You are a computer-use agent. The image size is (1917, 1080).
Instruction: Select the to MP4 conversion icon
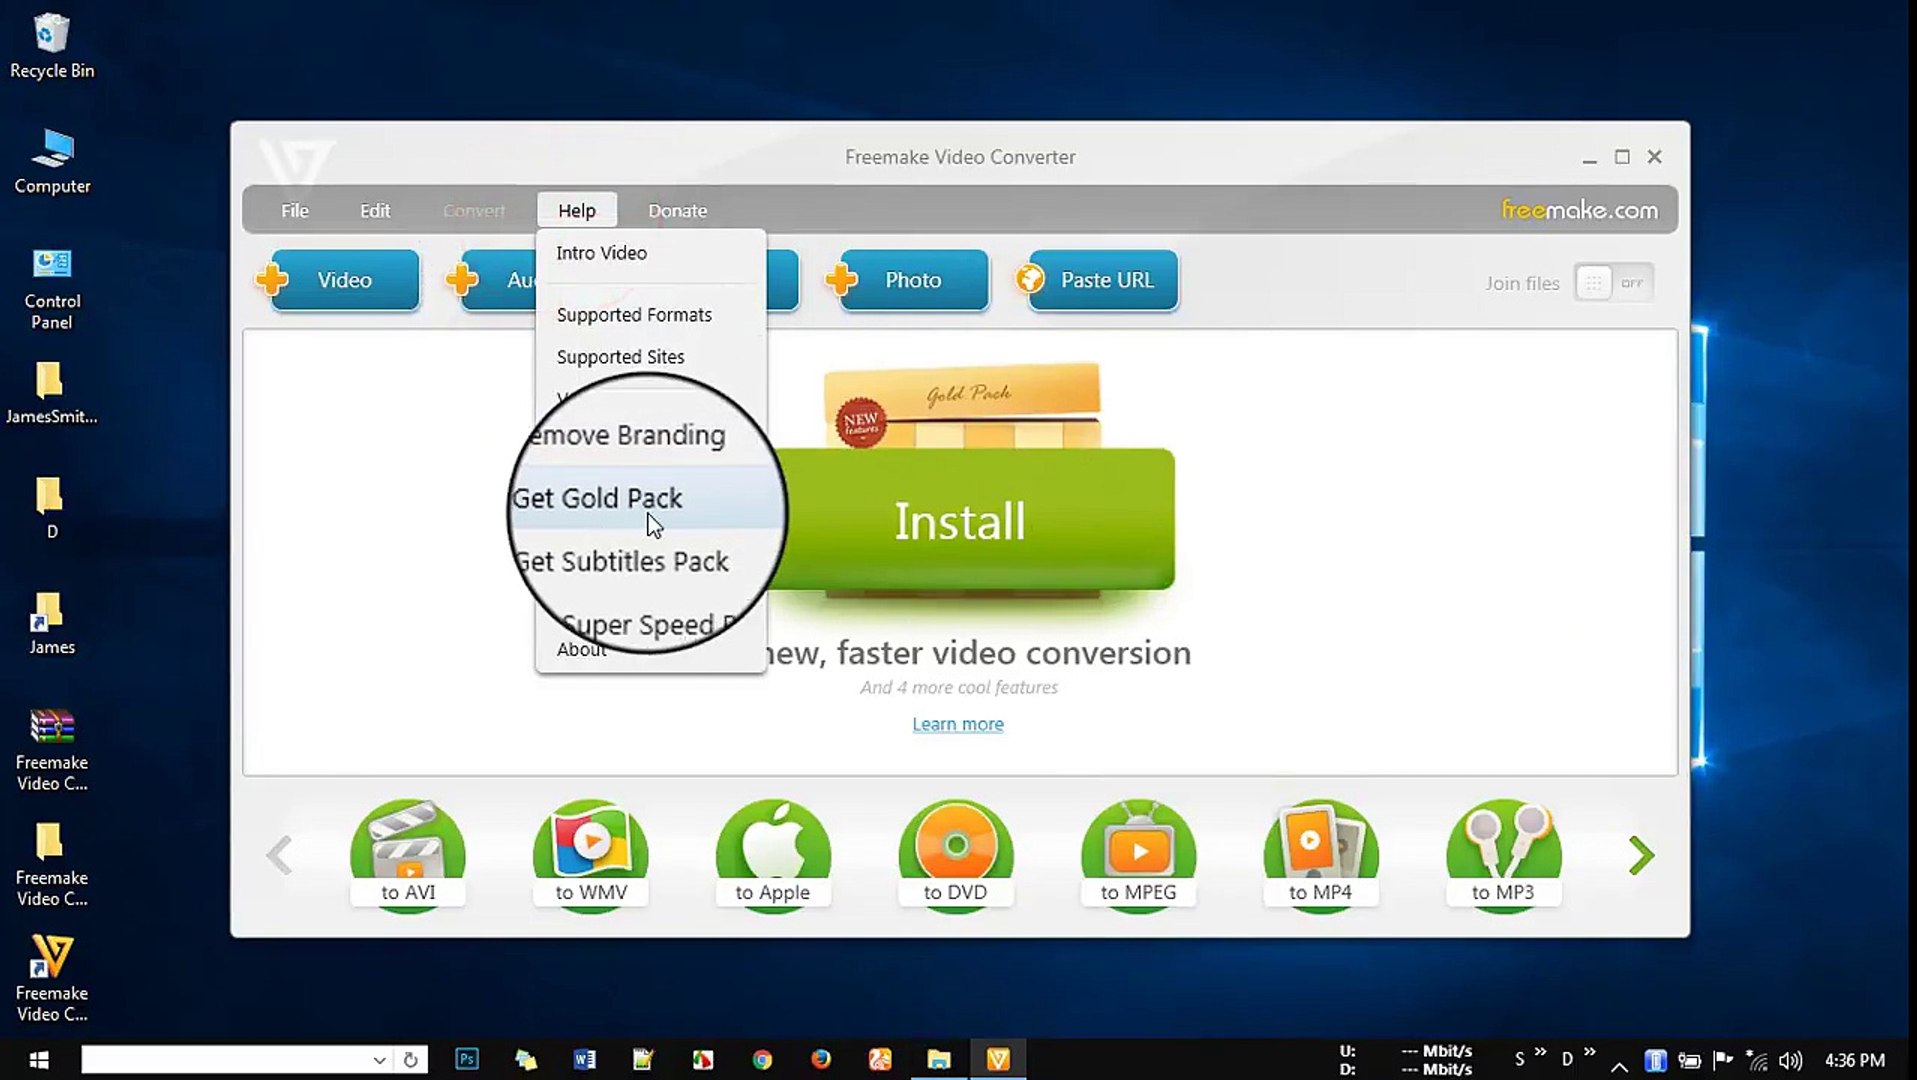1321,853
